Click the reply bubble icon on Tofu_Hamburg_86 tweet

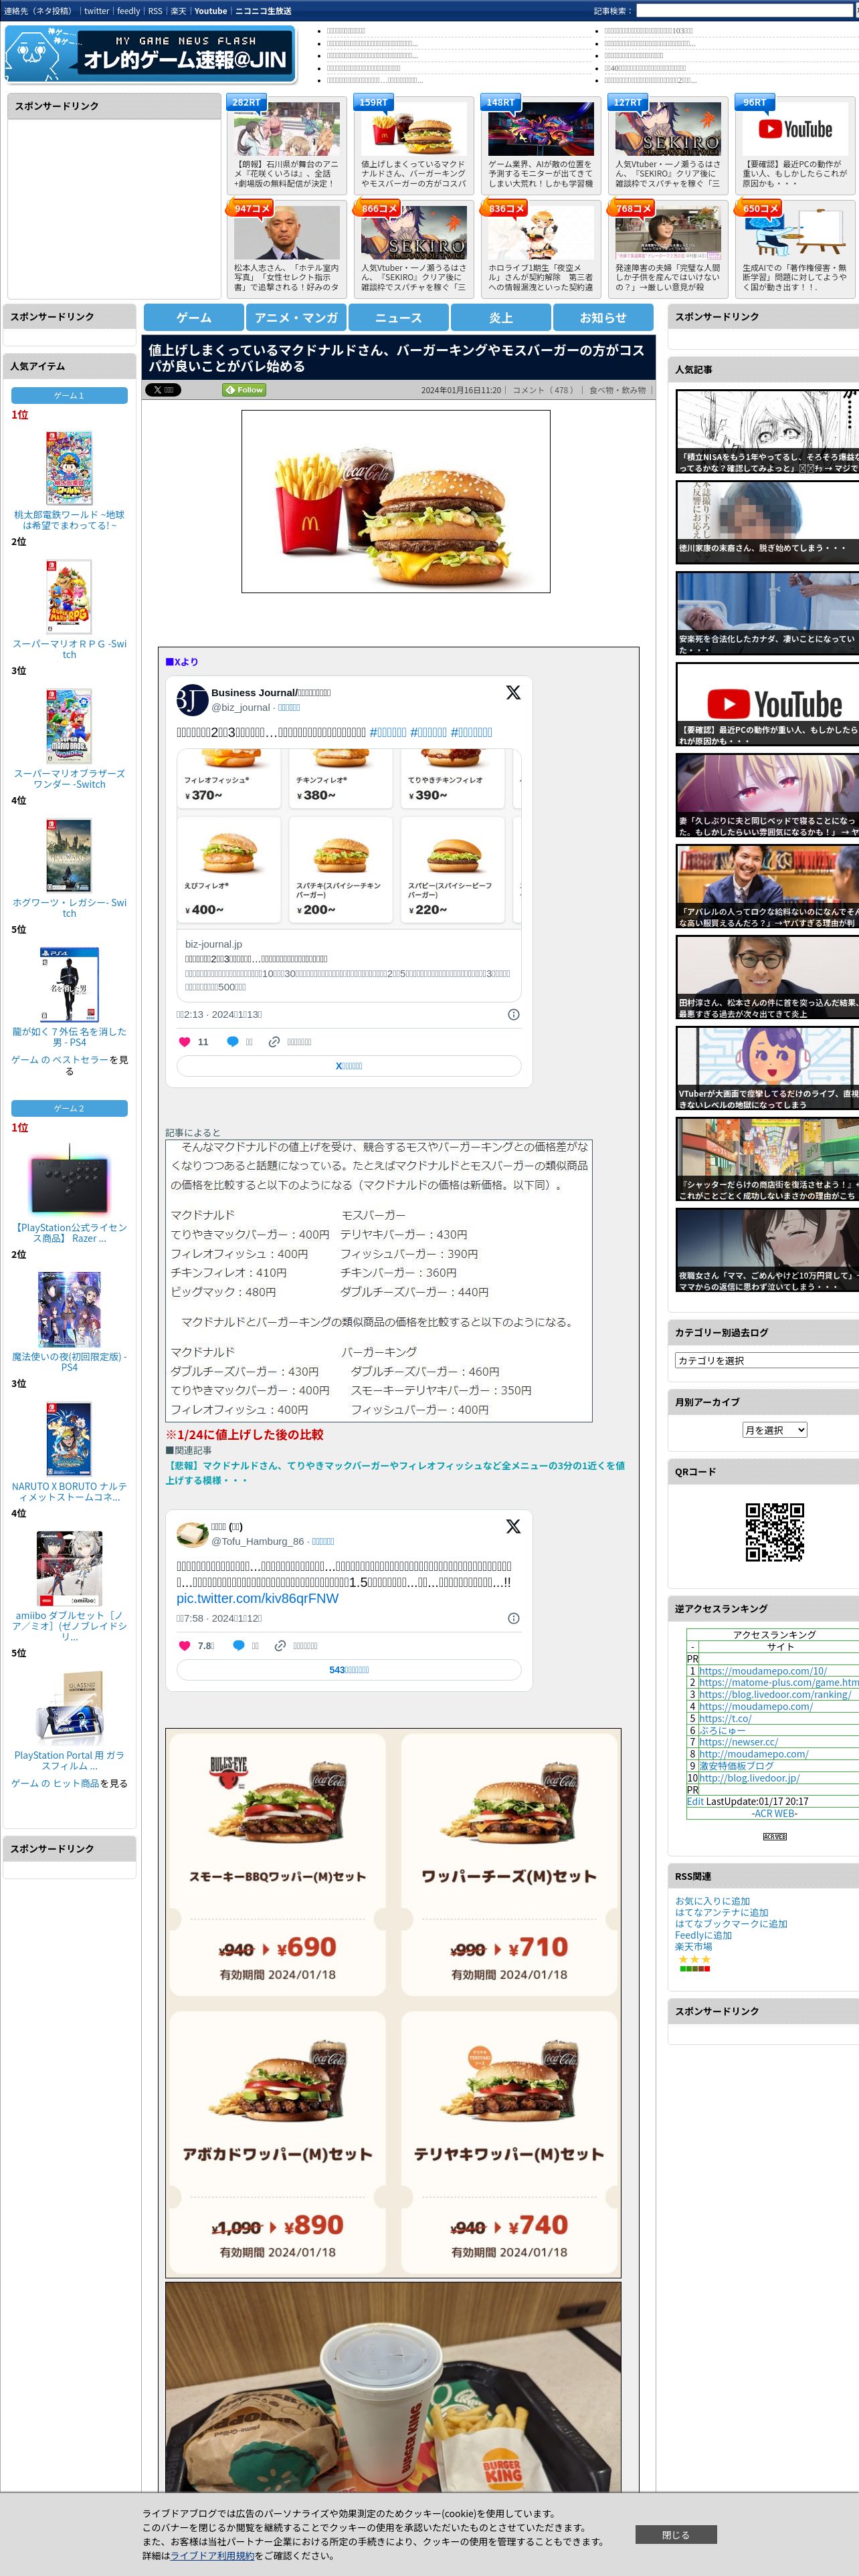click(x=238, y=1645)
